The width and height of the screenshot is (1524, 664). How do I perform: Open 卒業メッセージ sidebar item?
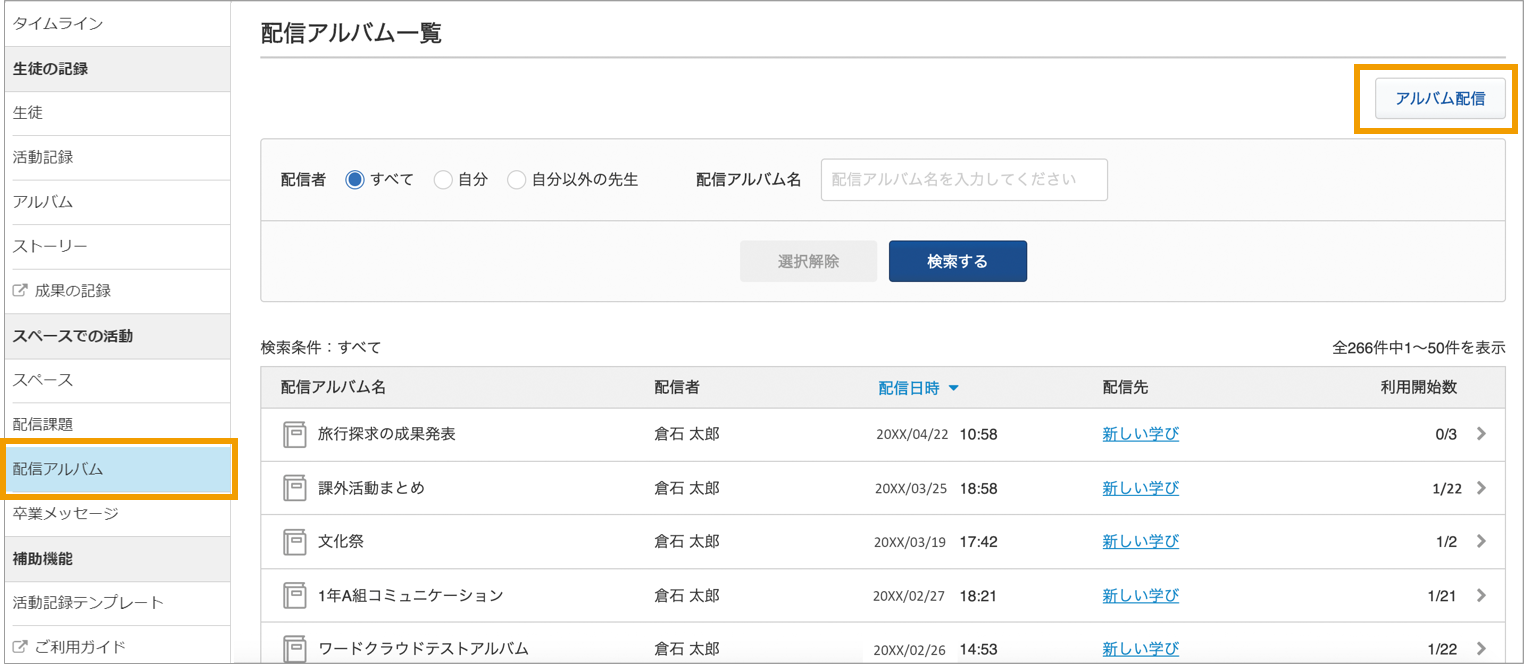116,514
